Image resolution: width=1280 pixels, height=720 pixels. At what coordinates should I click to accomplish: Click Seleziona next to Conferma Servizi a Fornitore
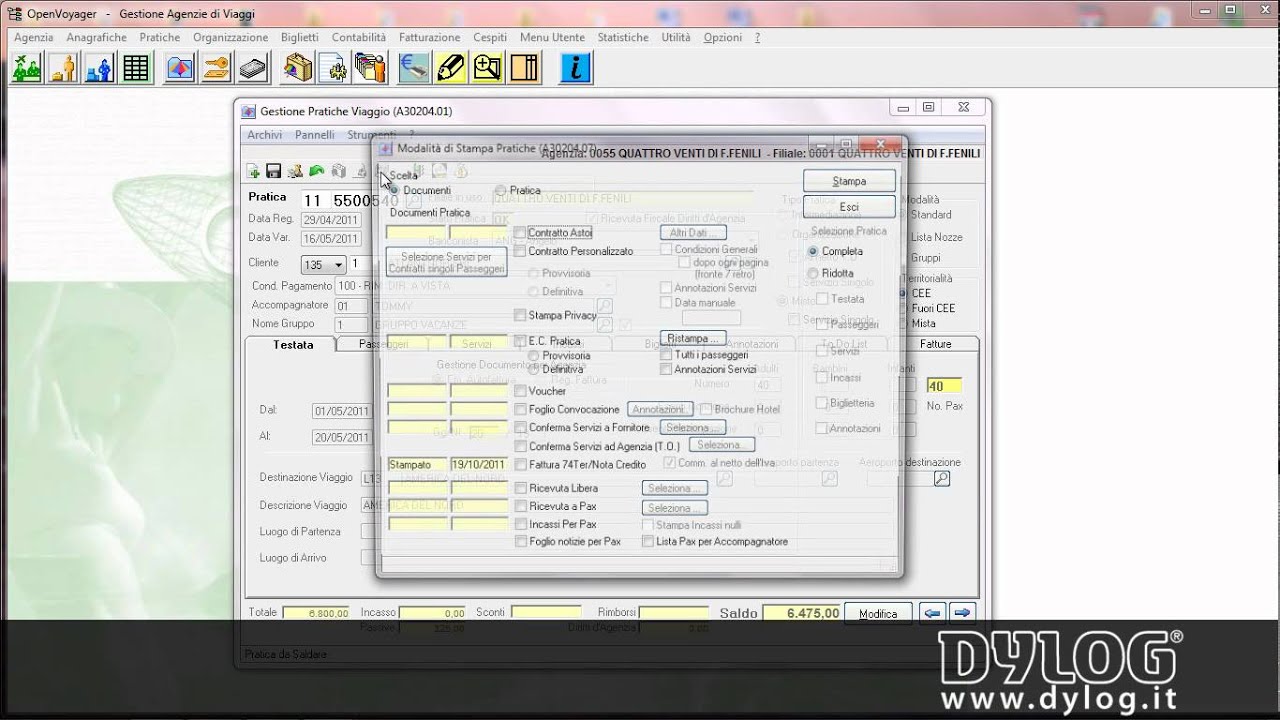693,428
